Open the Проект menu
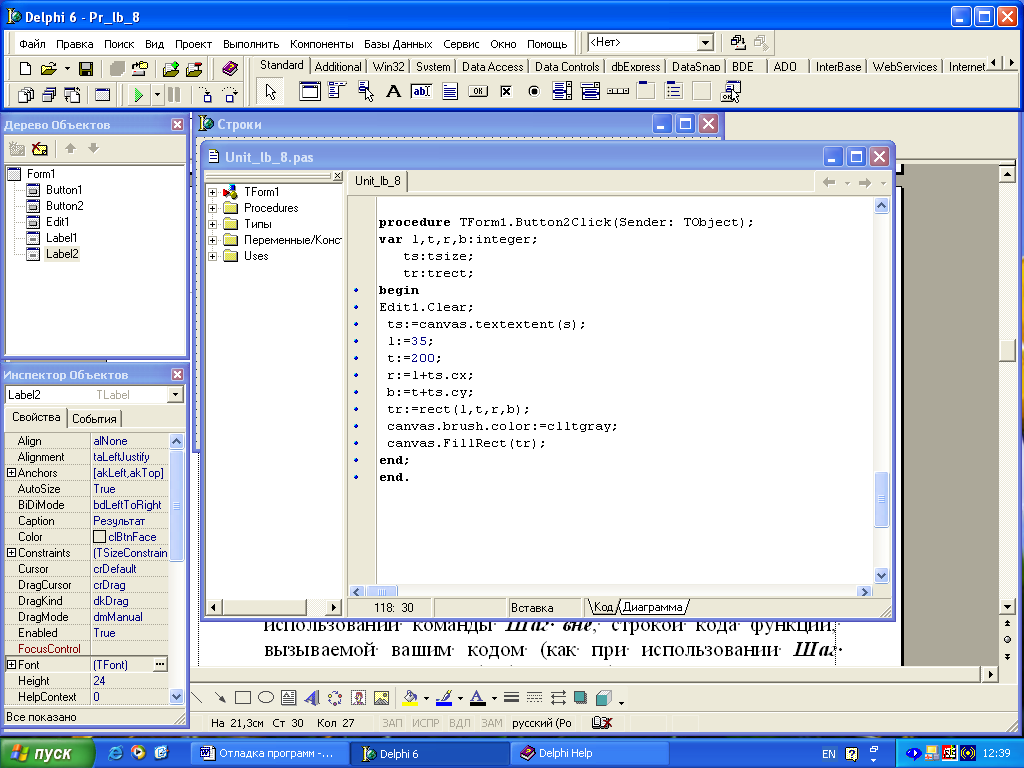This screenshot has height=768, width=1024. (193, 44)
